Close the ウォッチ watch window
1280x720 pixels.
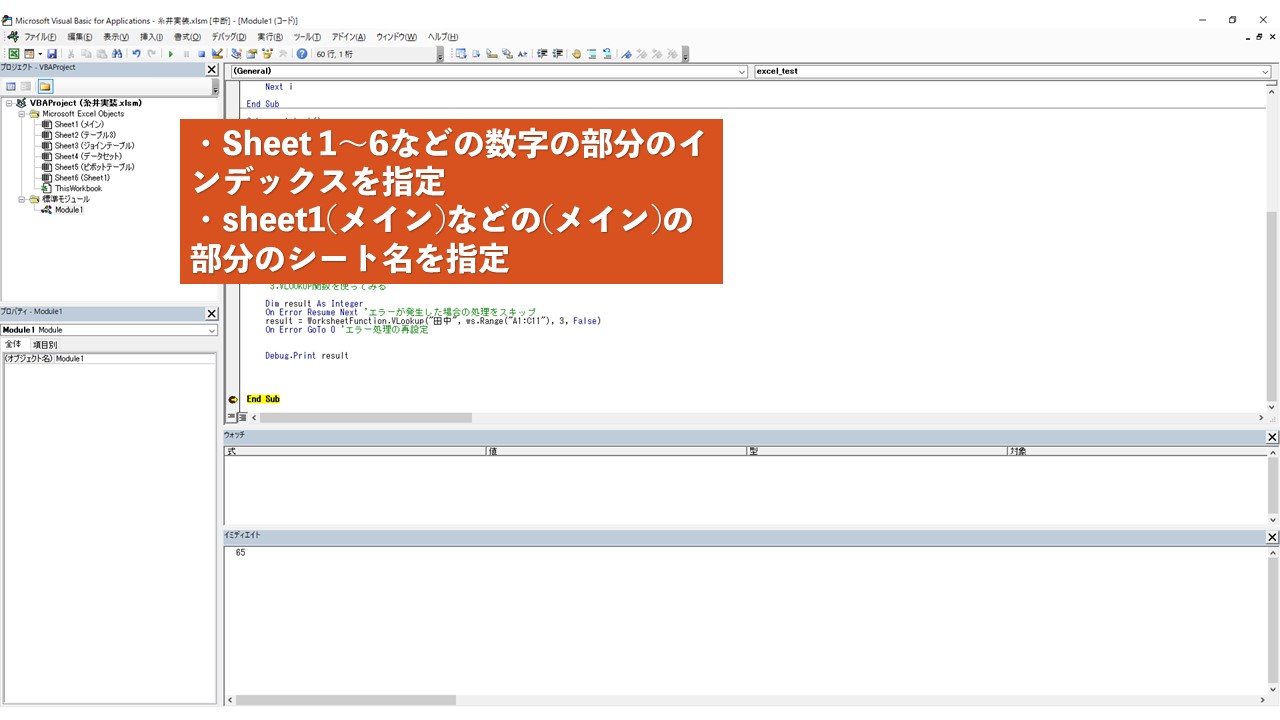click(1272, 438)
